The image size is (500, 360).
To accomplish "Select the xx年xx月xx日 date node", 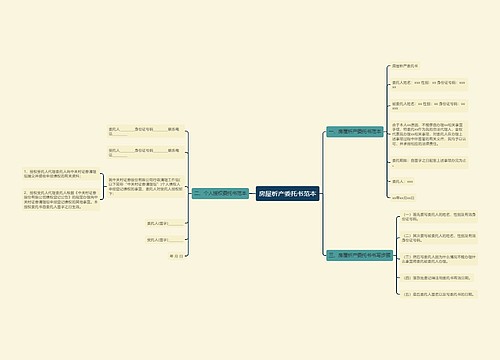I will click(403, 198).
